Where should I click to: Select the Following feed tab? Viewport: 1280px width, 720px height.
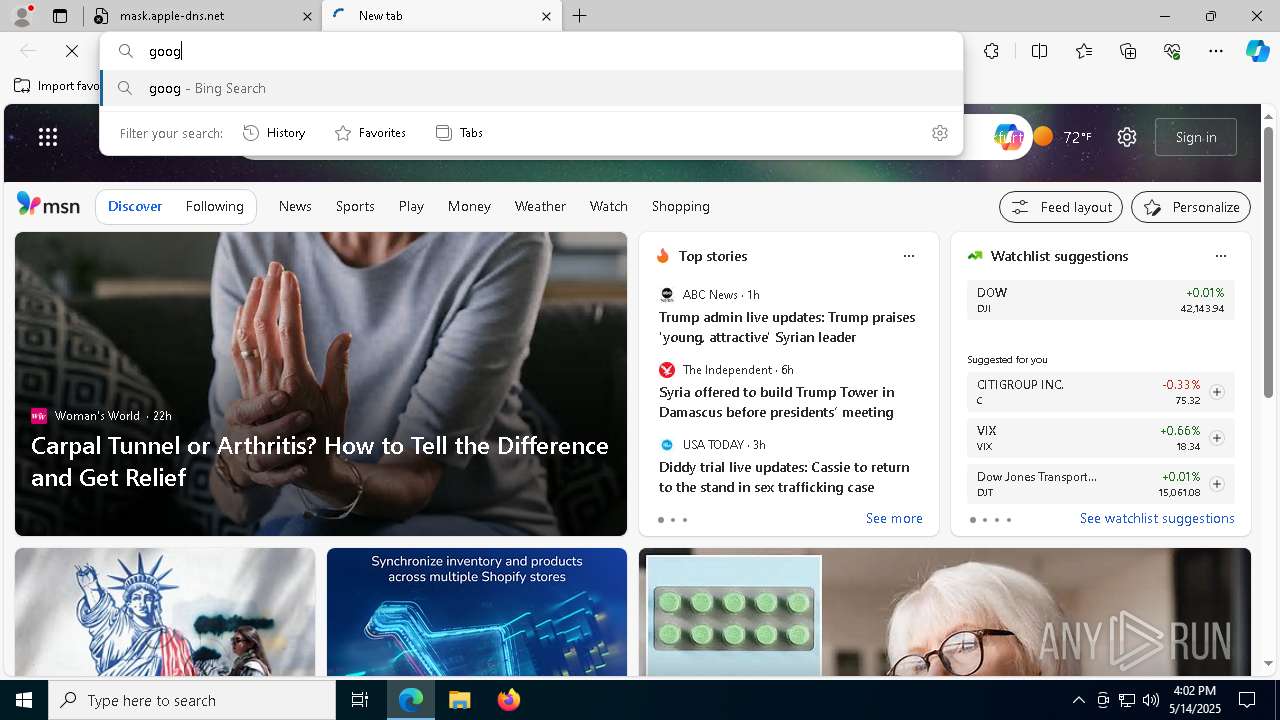pos(215,206)
